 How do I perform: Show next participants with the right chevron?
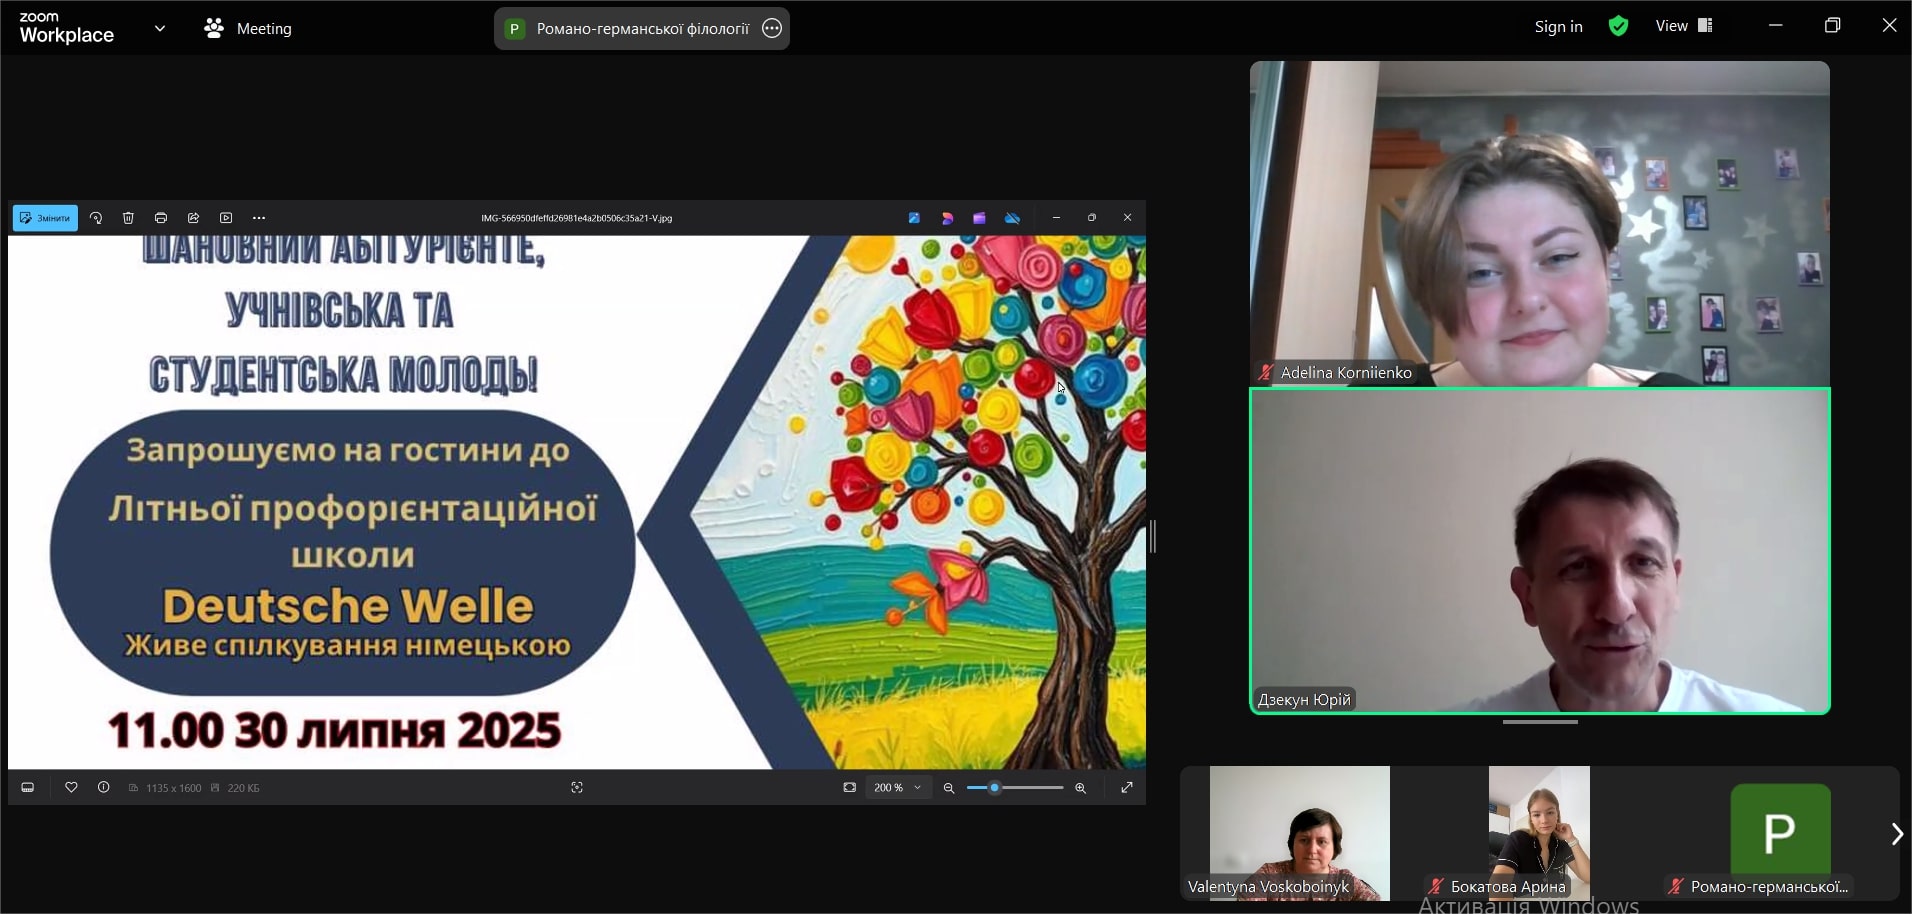[x=1897, y=833]
